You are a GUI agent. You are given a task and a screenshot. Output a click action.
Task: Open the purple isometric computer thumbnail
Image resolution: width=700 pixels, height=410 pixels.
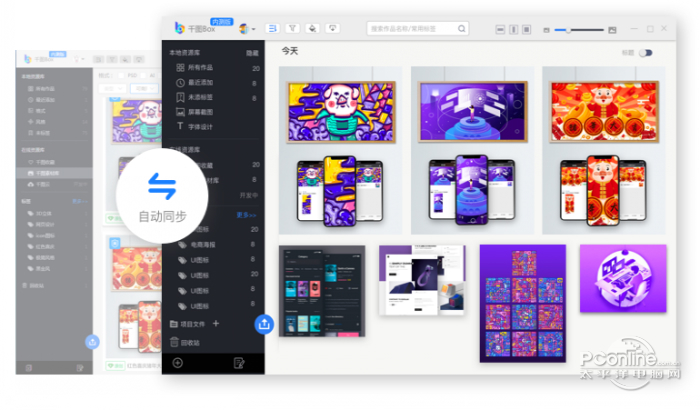coord(623,278)
